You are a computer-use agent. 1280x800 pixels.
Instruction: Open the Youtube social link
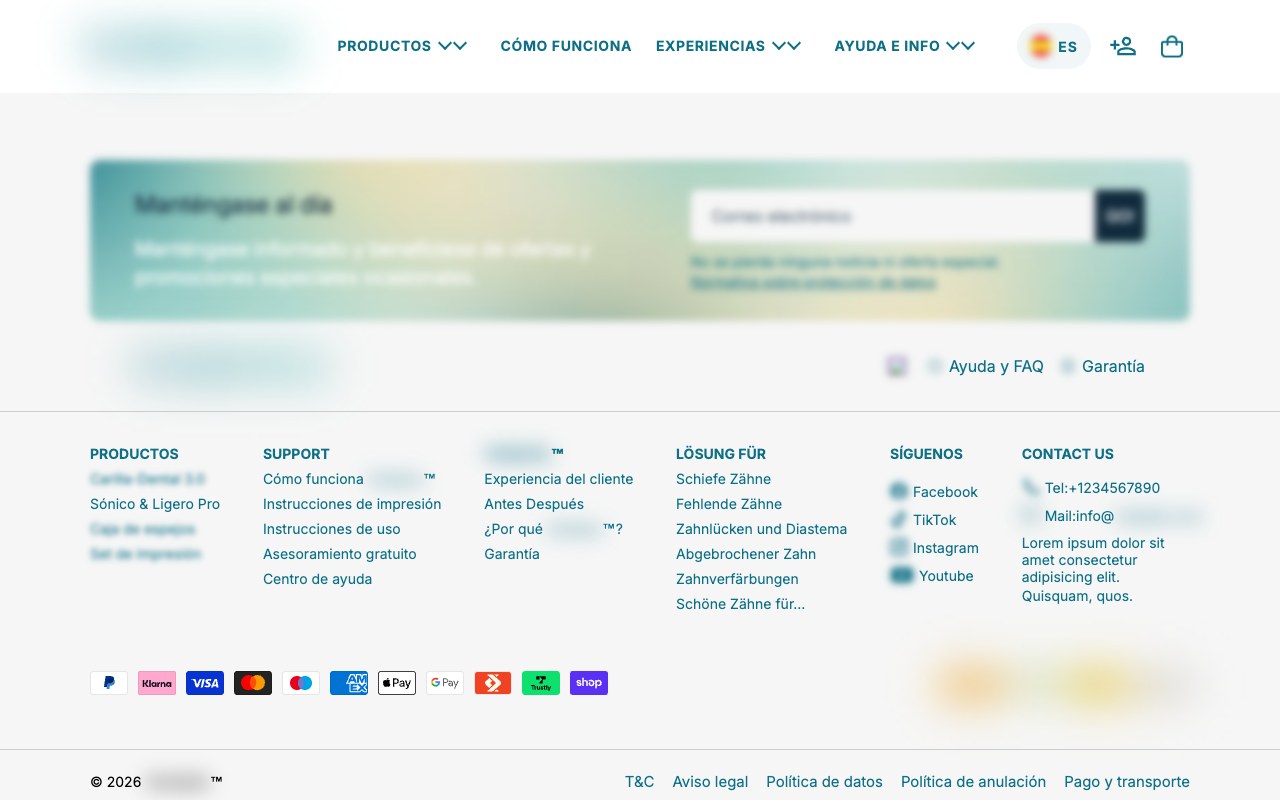[932, 576]
